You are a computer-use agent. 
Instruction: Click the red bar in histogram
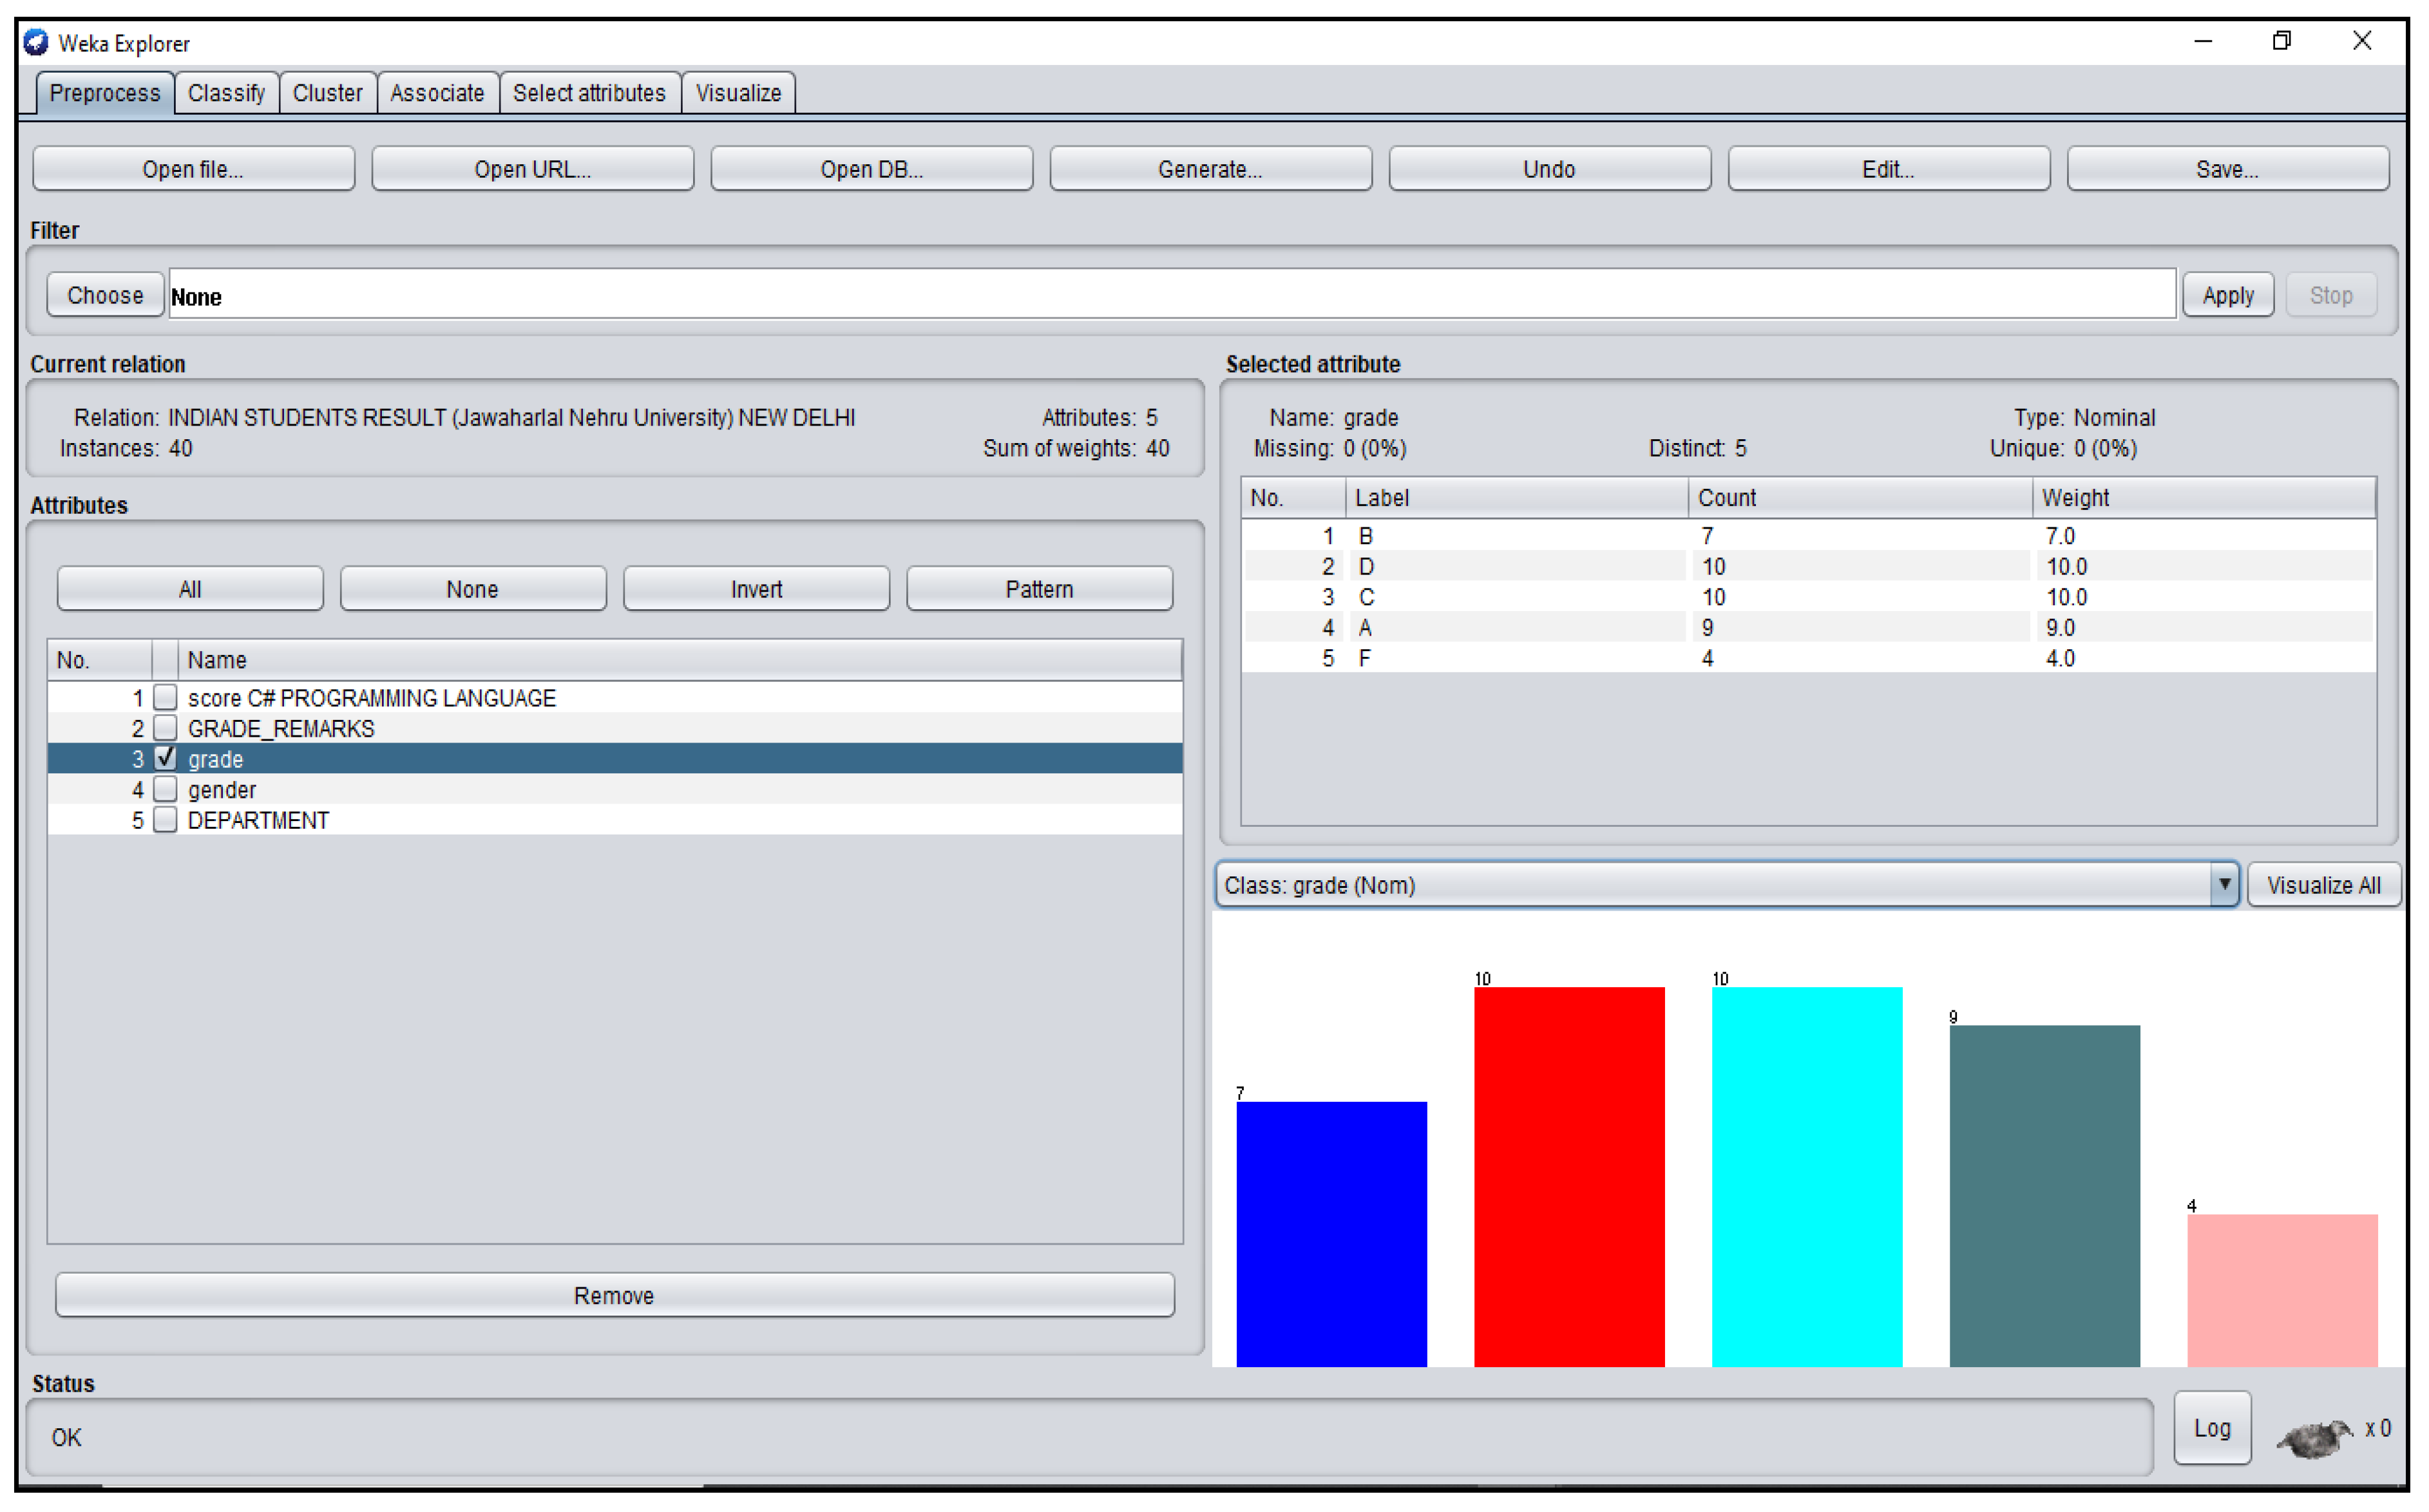[x=1568, y=1175]
